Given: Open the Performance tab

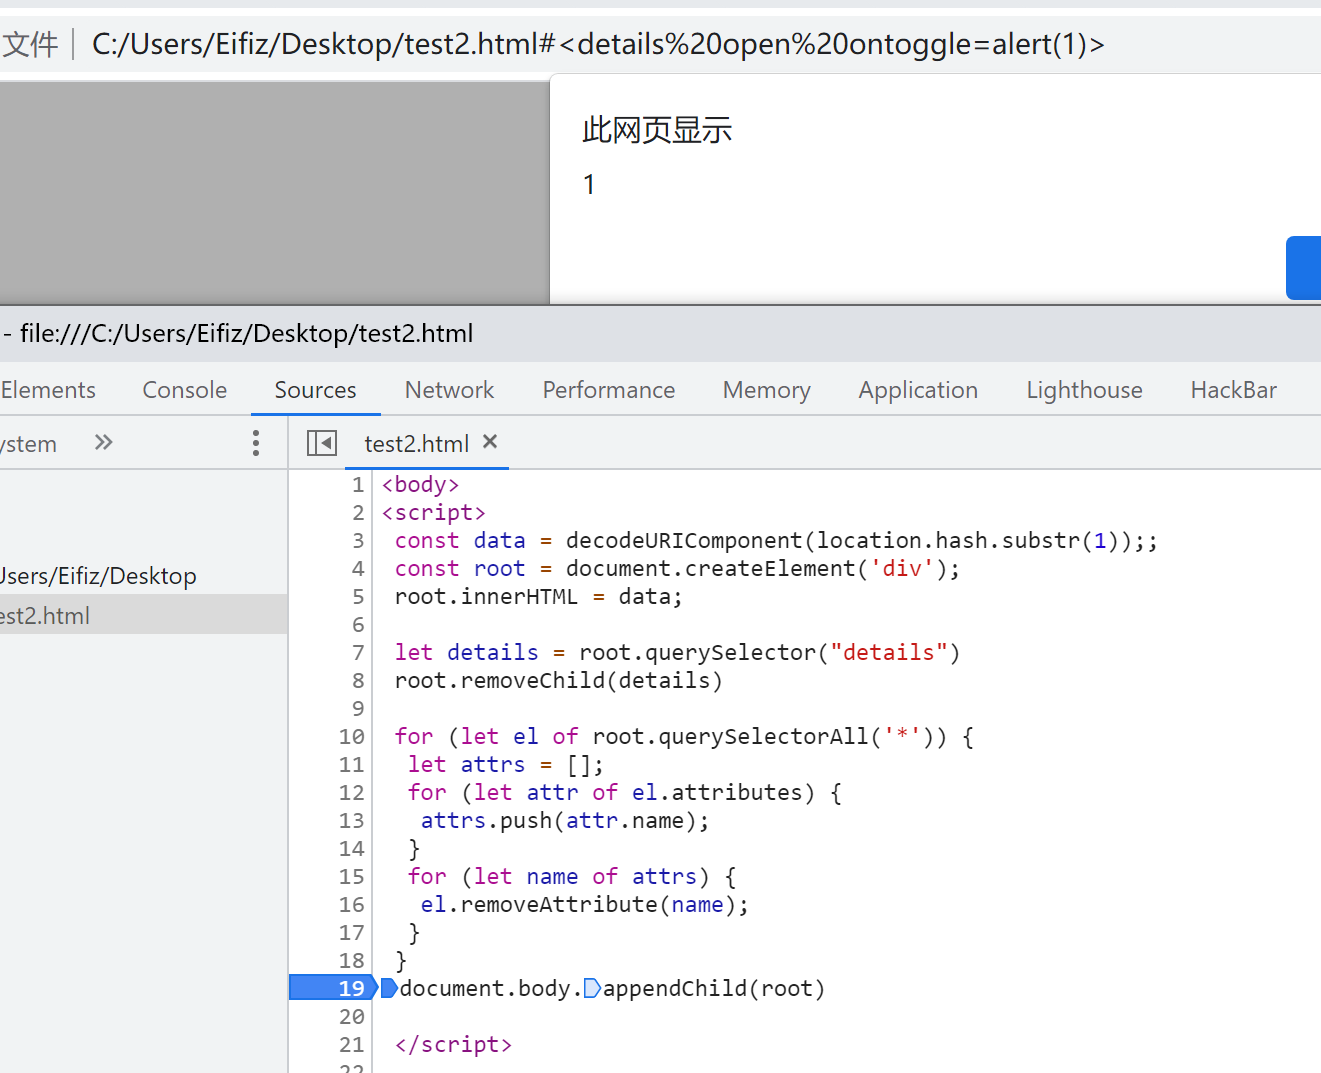Looking at the screenshot, I should point(608,390).
